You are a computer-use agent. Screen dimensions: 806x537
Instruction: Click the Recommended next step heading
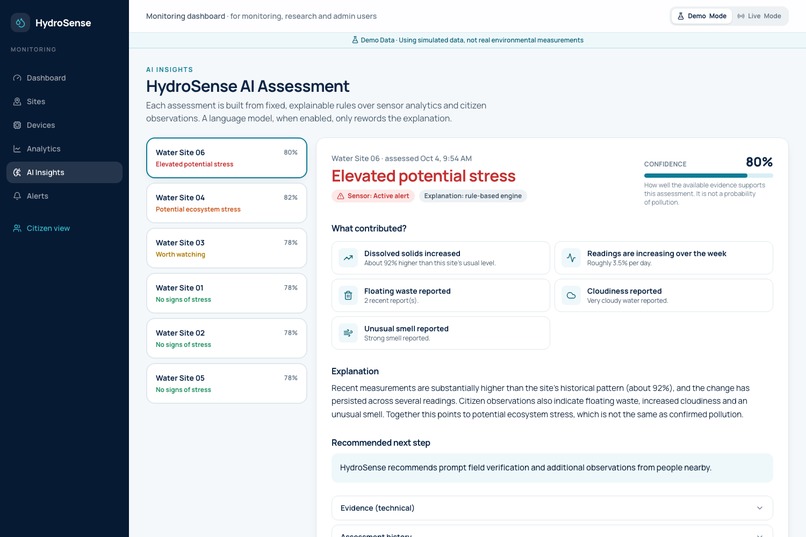click(381, 443)
